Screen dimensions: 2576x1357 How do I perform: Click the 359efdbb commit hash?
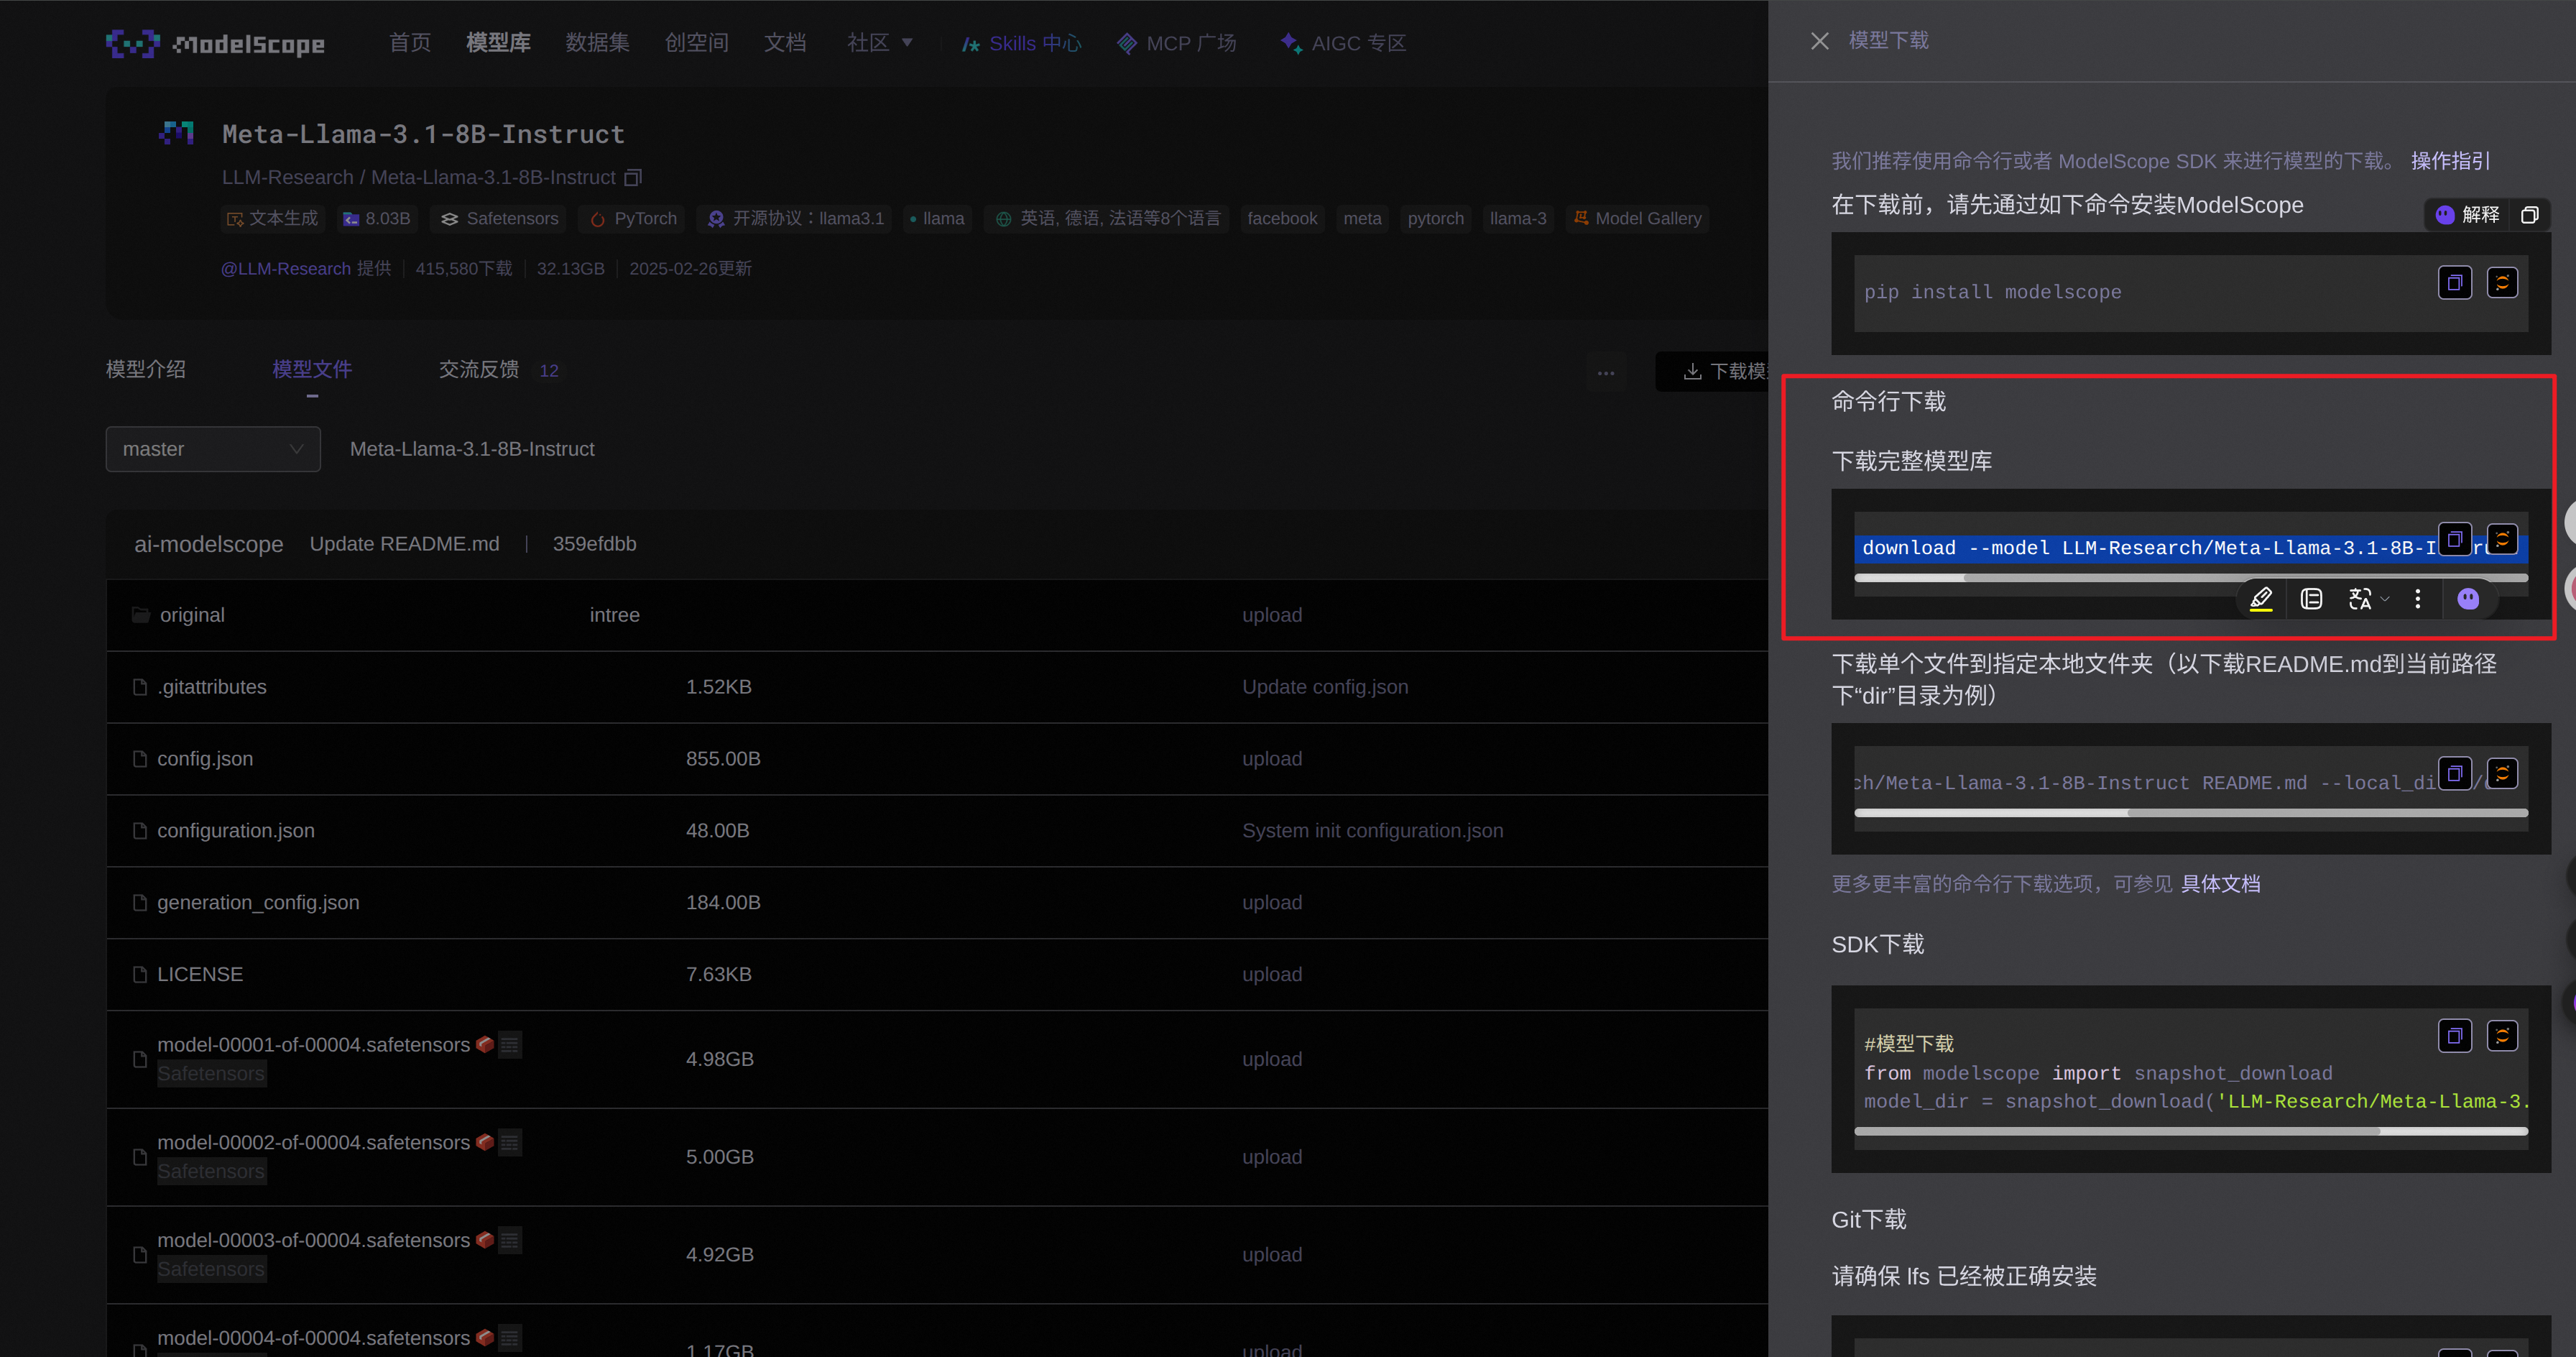[594, 544]
